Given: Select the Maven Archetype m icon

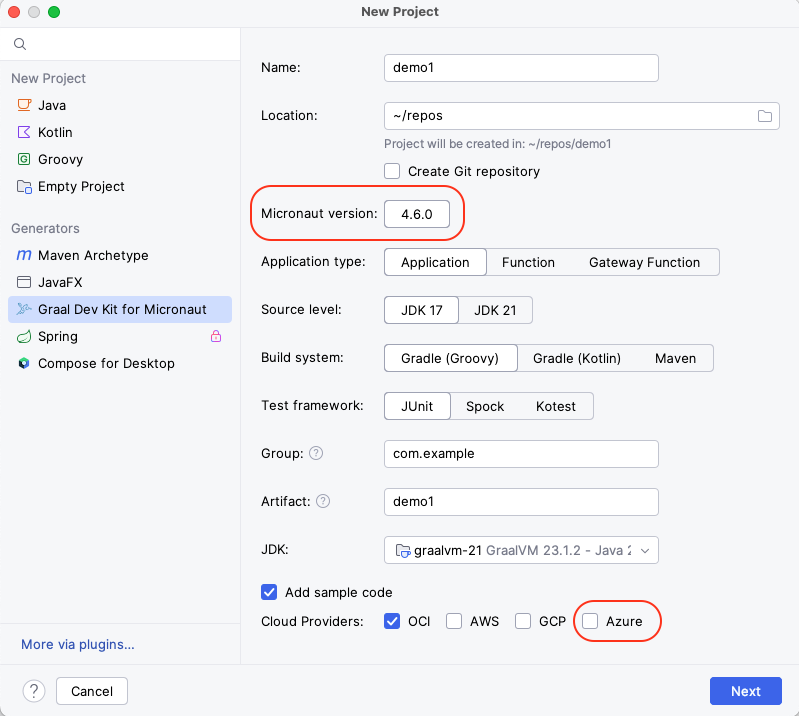Looking at the screenshot, I should (24, 255).
